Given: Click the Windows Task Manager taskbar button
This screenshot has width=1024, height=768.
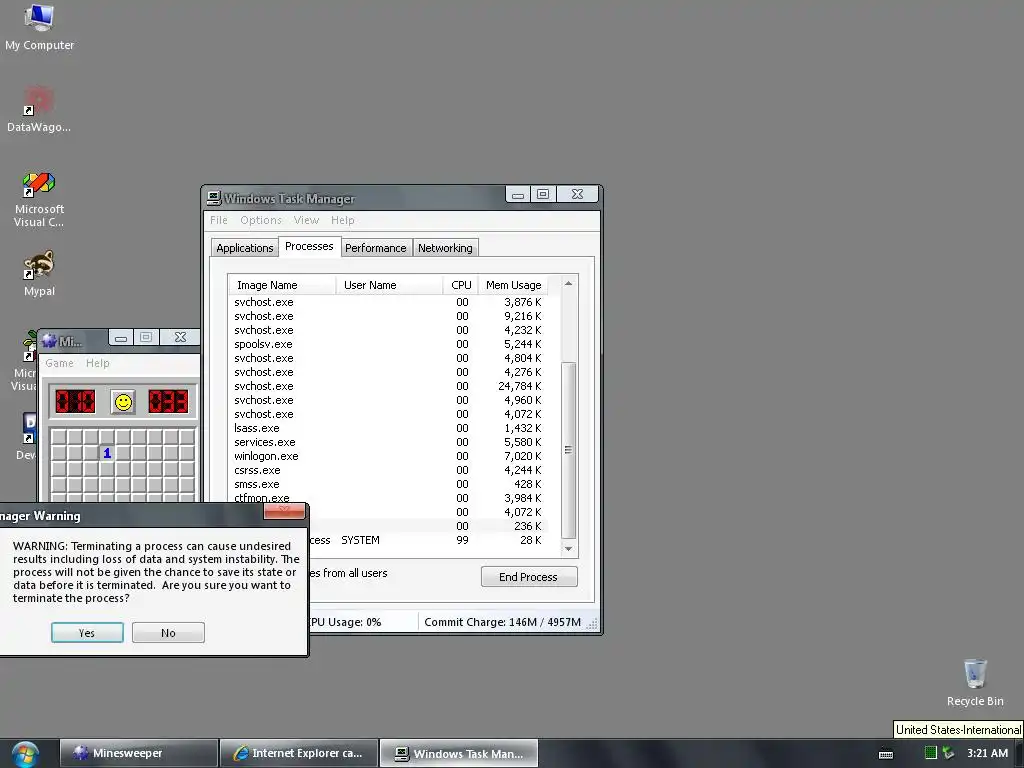Looking at the screenshot, I should tap(459, 754).
